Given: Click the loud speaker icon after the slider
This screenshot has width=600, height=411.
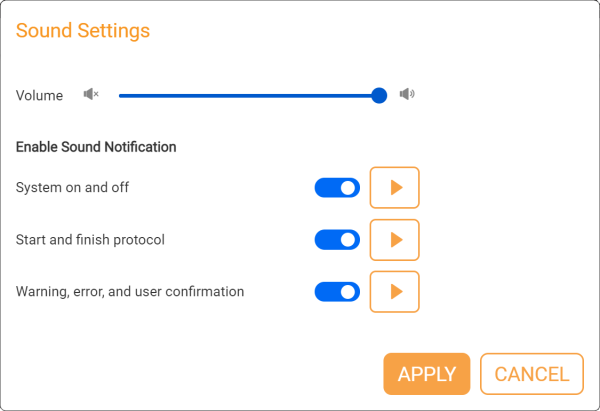Looking at the screenshot, I should click(406, 95).
